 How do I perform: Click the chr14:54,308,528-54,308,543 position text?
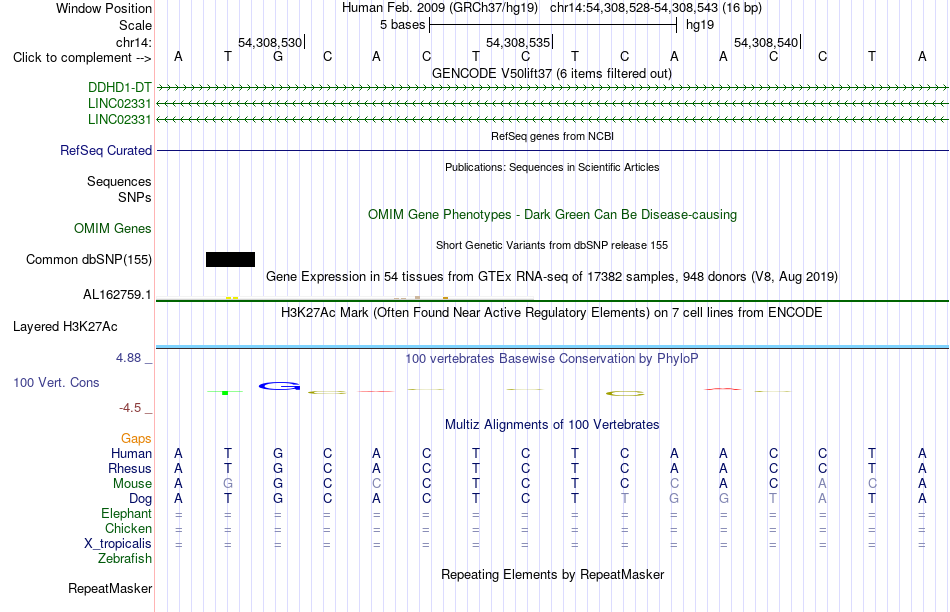pyautogui.click(x=634, y=8)
